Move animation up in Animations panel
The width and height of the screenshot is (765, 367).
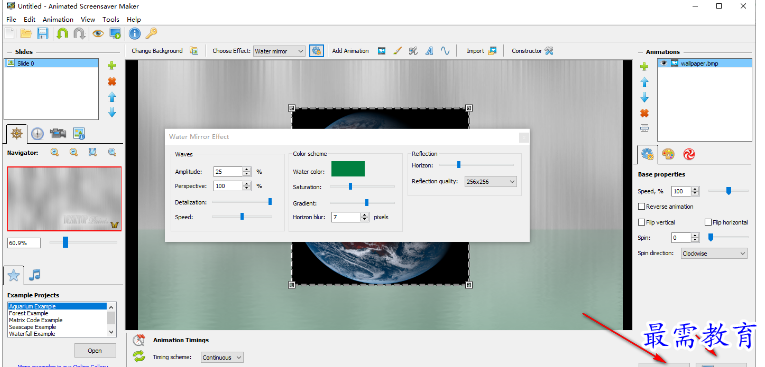(644, 82)
